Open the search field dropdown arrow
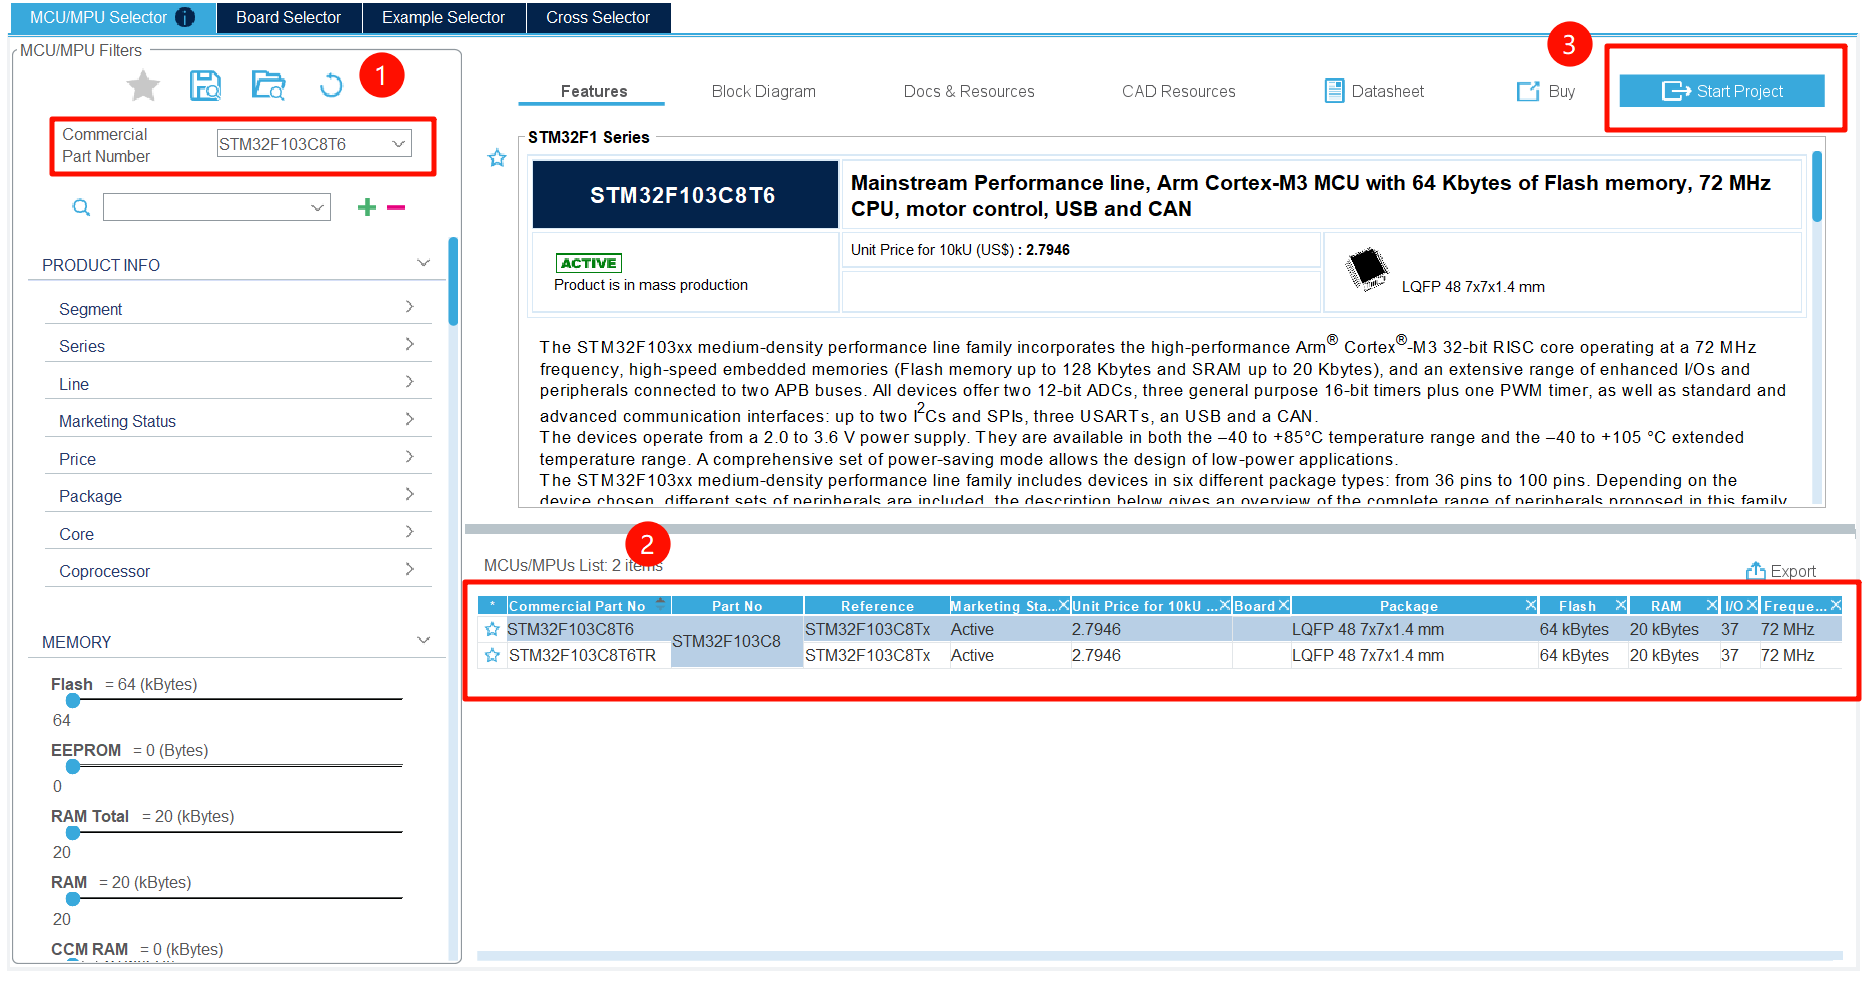1870x981 pixels. pyautogui.click(x=317, y=207)
